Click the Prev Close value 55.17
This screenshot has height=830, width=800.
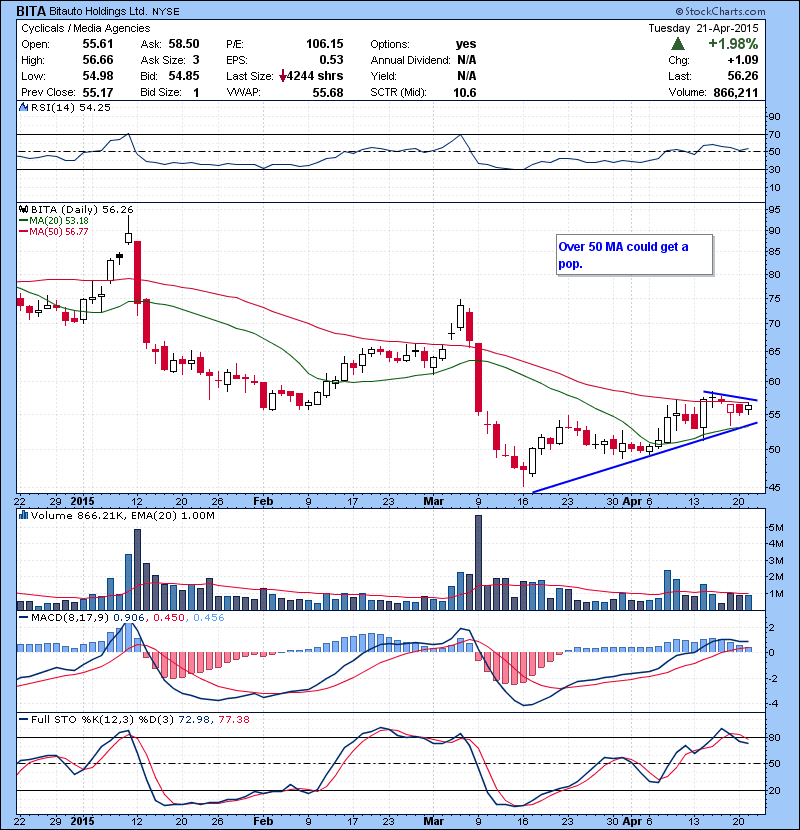coord(98,93)
